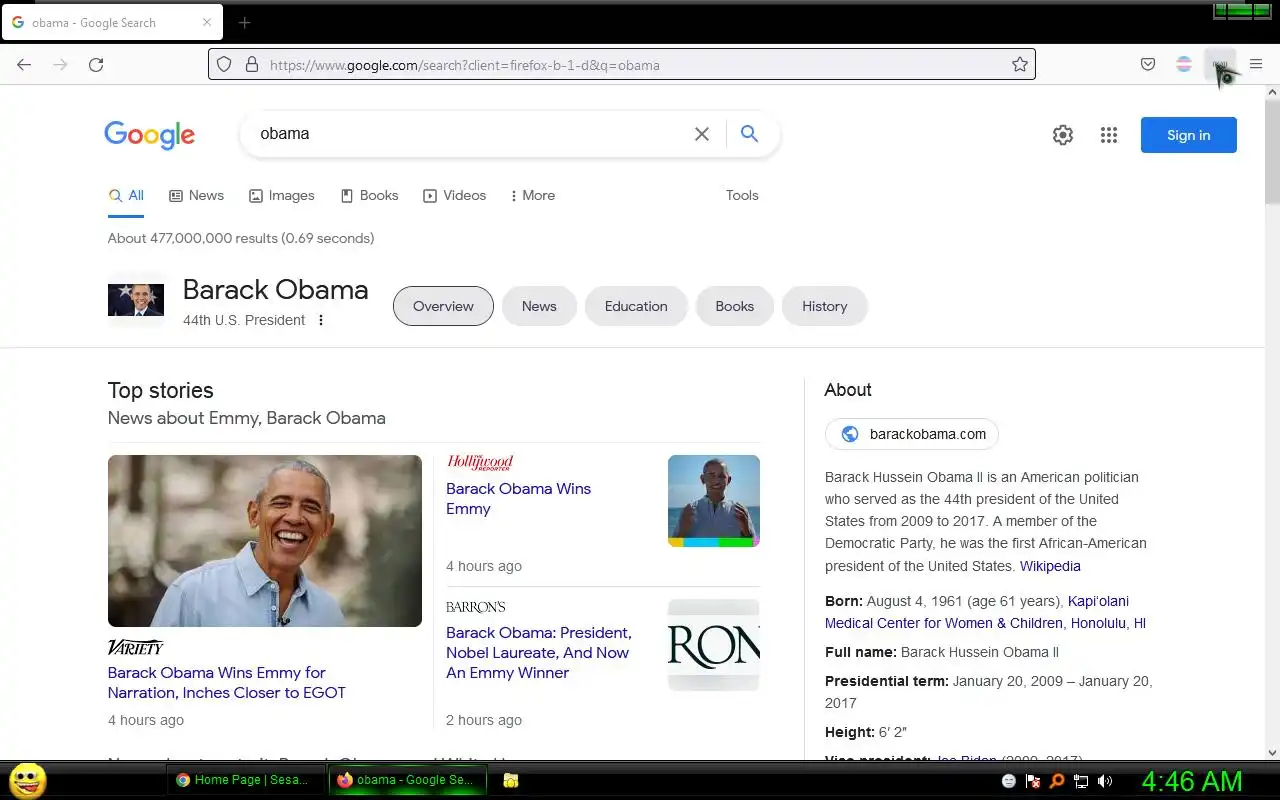
Task: Click the Sign in button
Action: (x=1189, y=135)
